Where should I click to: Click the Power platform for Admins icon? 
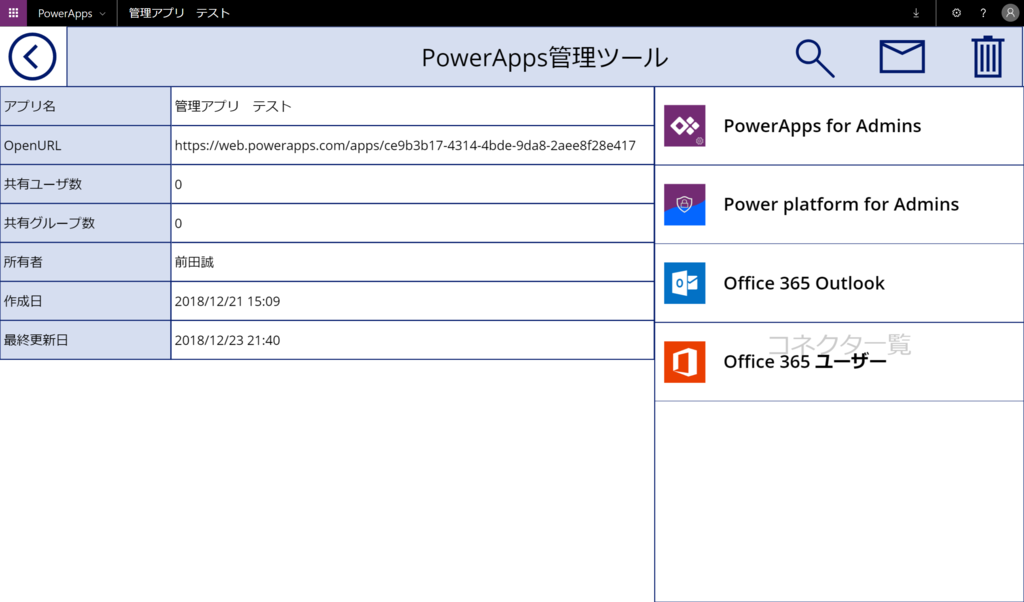tap(684, 204)
